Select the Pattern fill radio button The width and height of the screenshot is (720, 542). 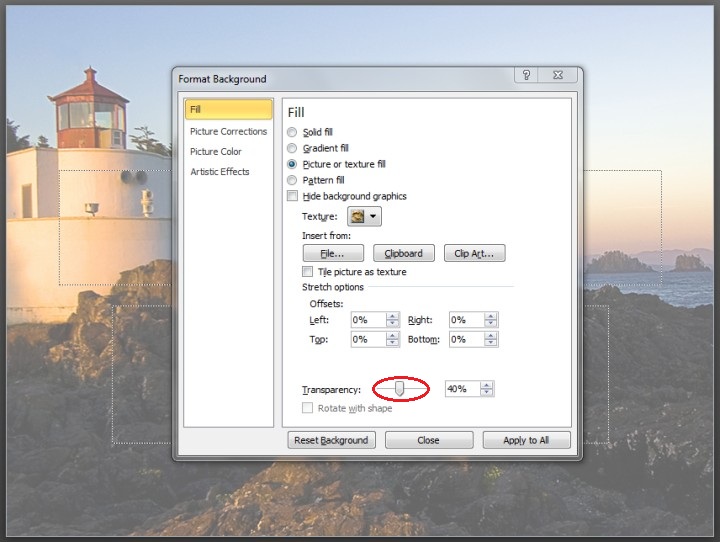click(292, 180)
